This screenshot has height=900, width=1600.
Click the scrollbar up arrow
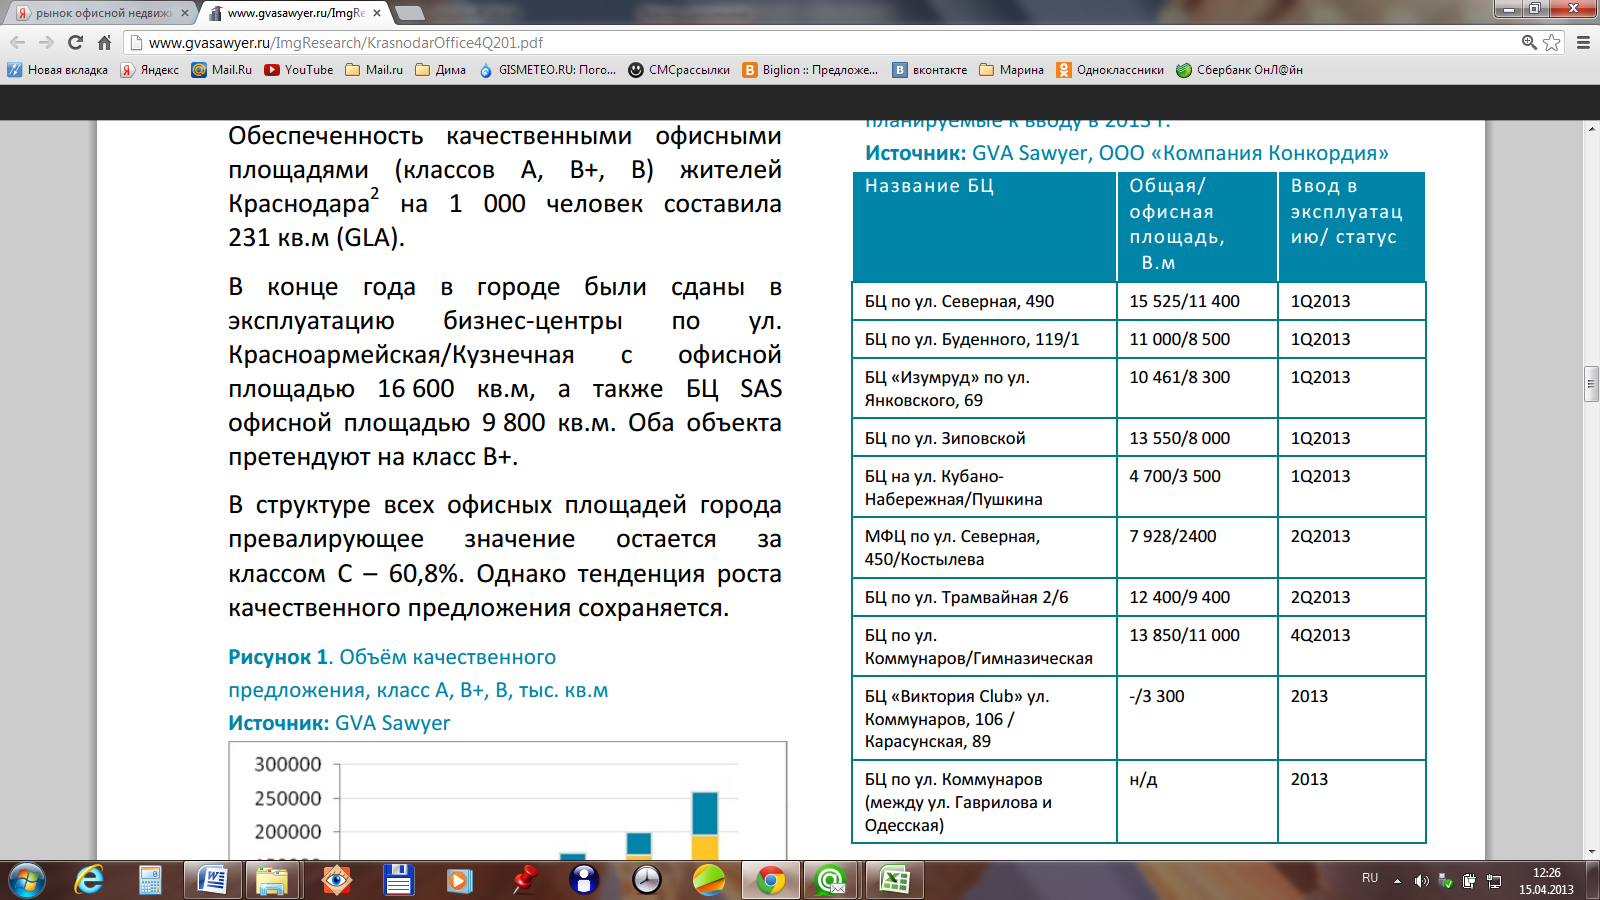pyautogui.click(x=1592, y=130)
